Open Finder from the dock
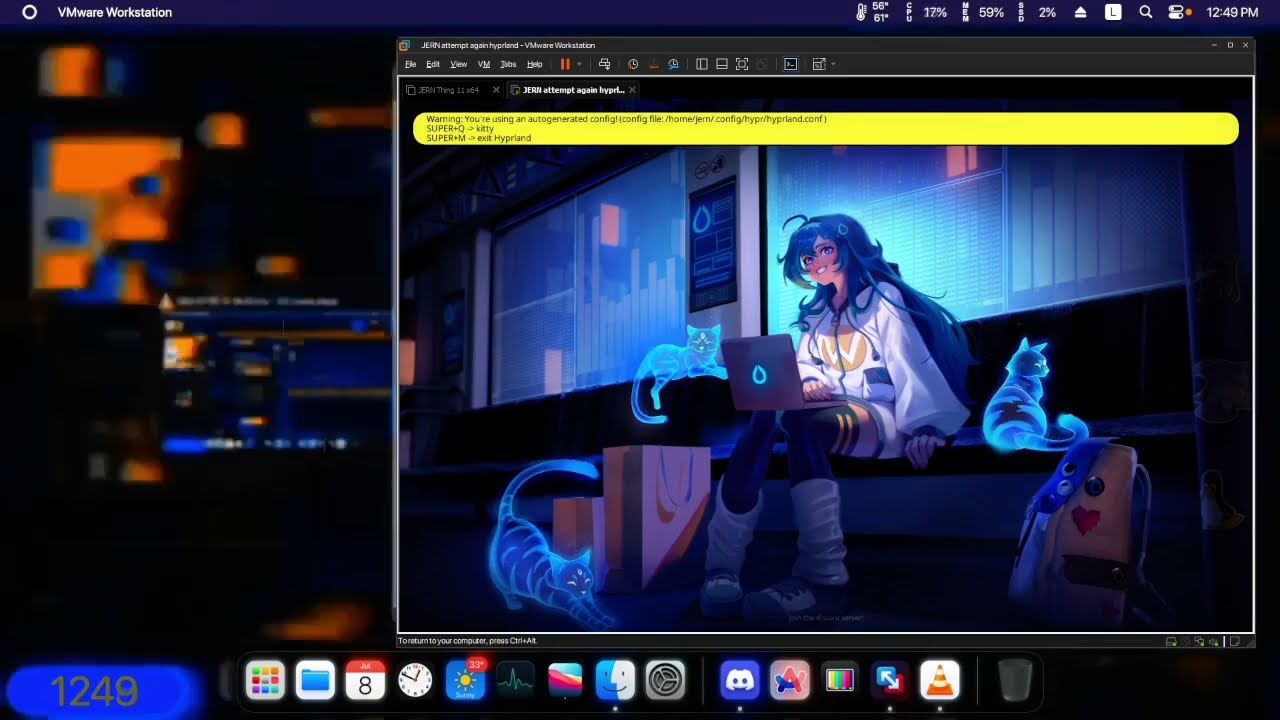 [615, 681]
